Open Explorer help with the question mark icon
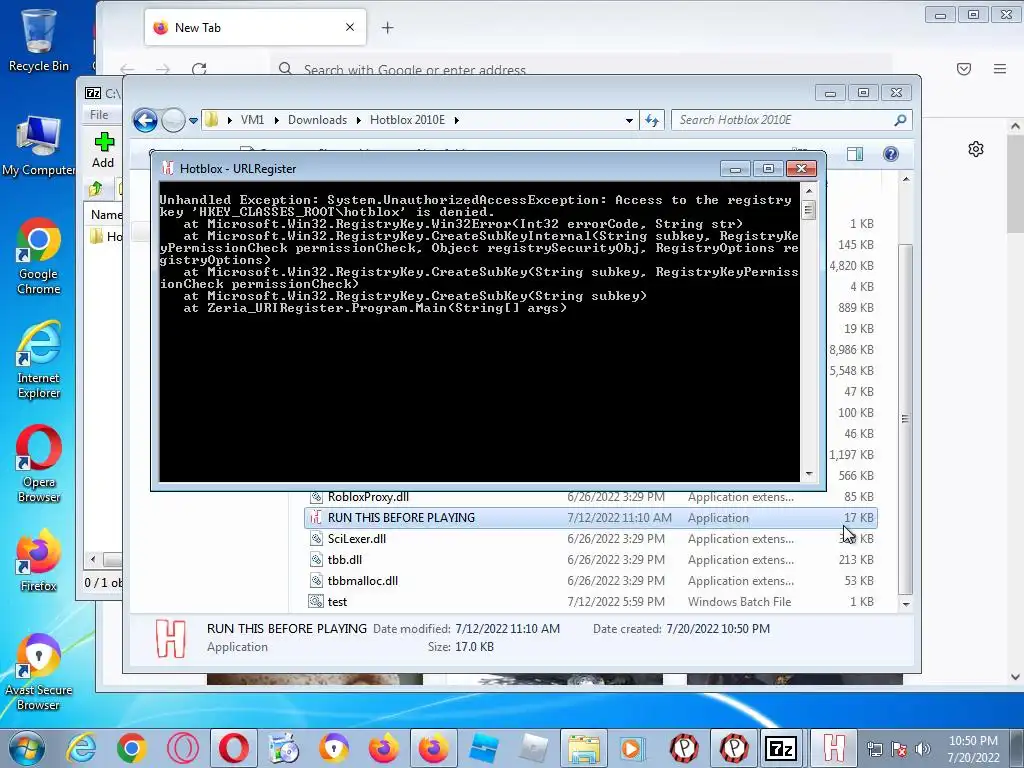1024x768 pixels. tap(891, 154)
